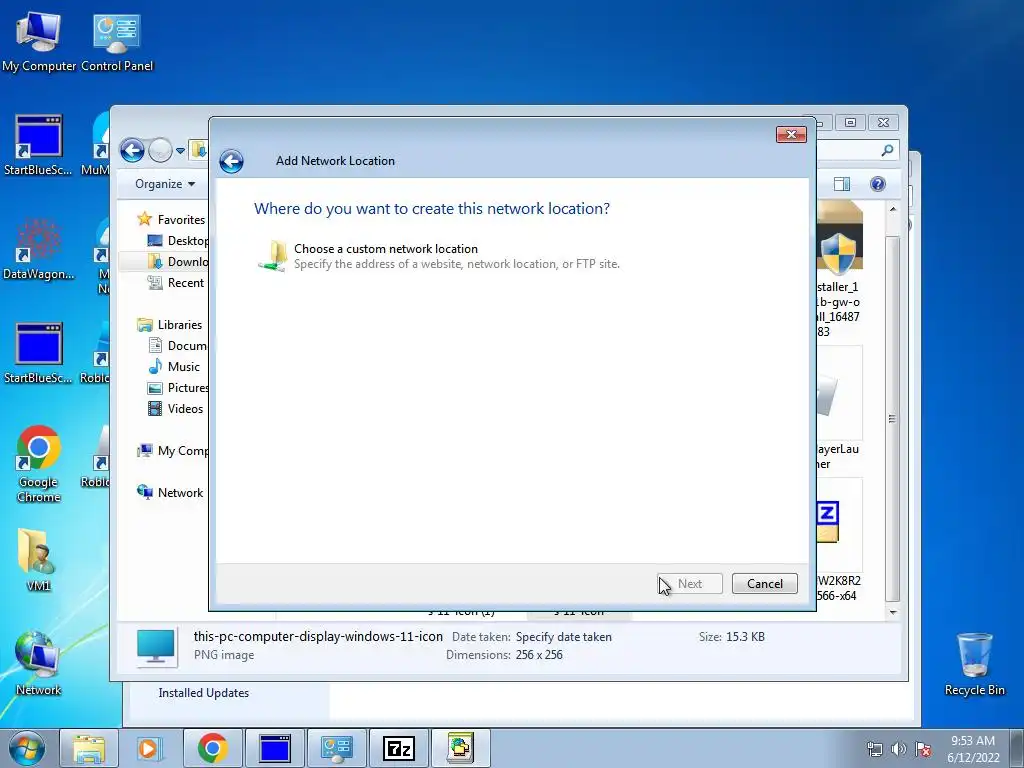The height and width of the screenshot is (768, 1024).
Task: Click Explorer scrollbar up arrow
Action: click(893, 209)
